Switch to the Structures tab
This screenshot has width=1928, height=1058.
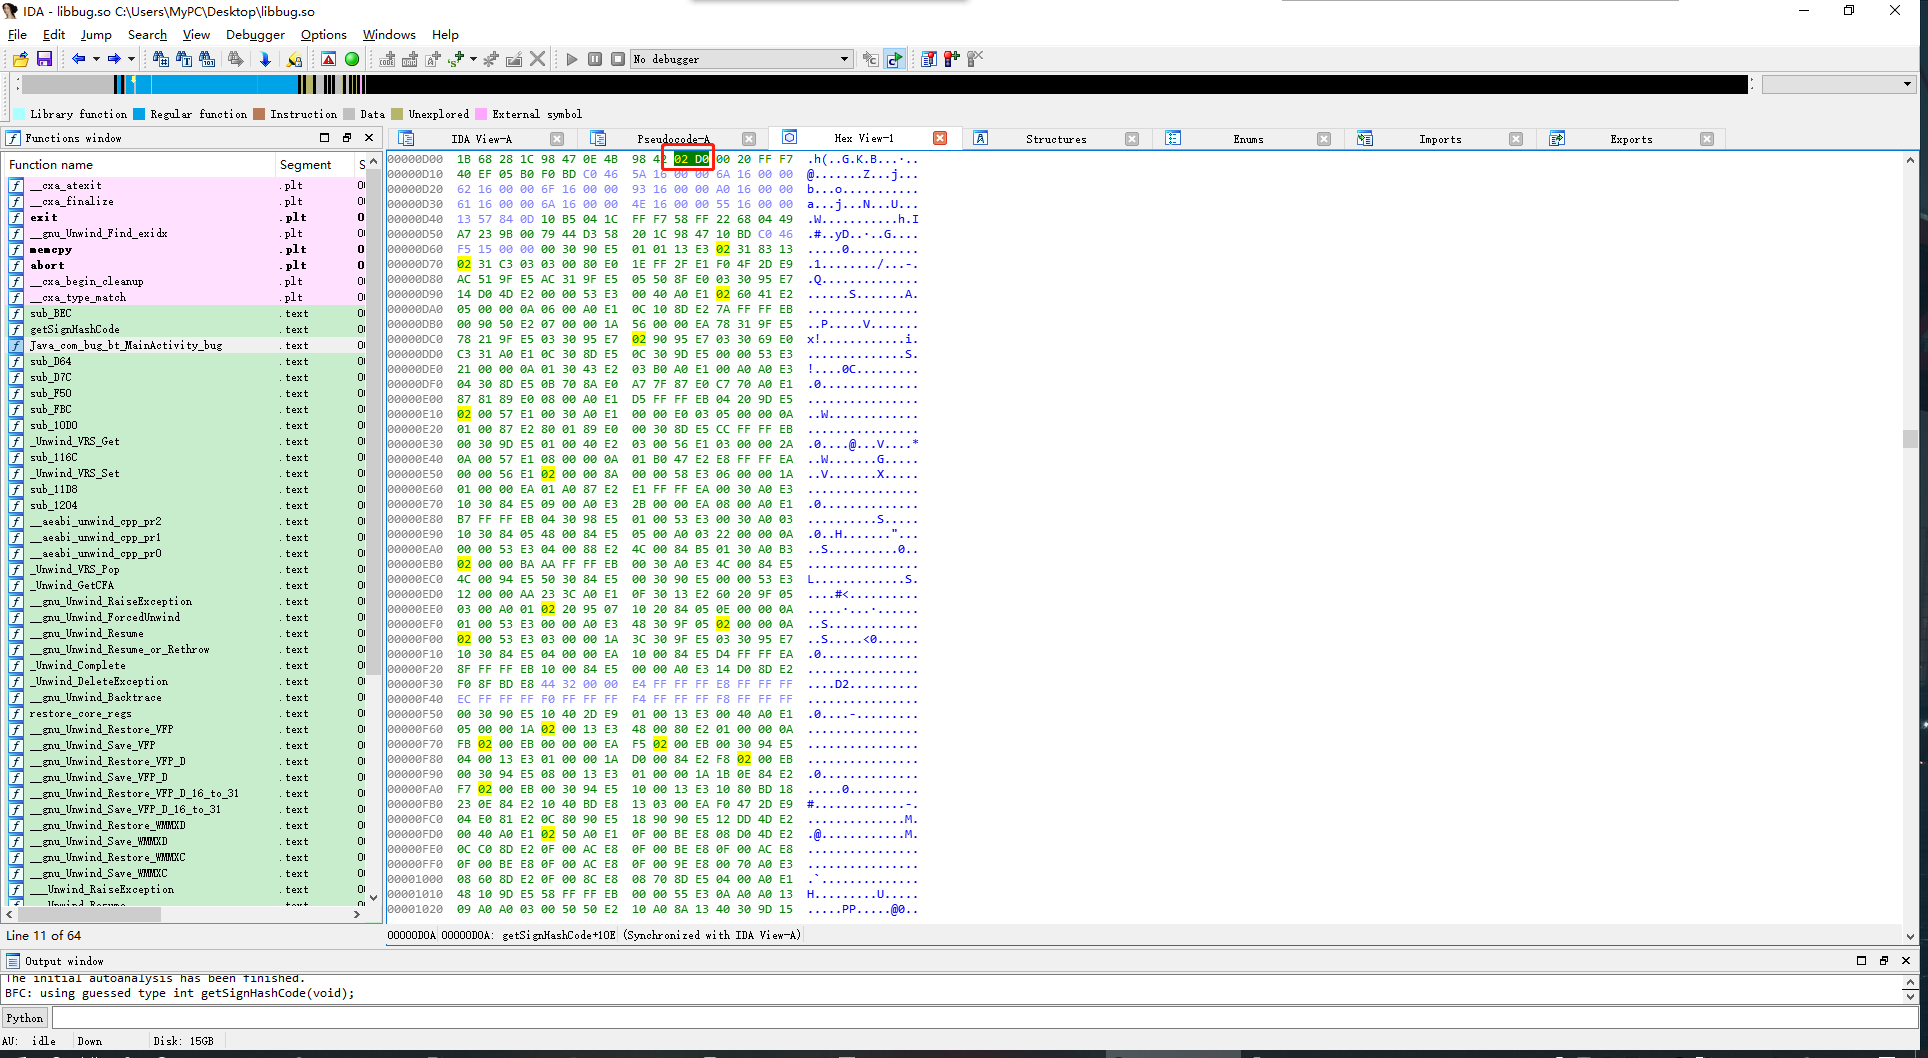1056,139
